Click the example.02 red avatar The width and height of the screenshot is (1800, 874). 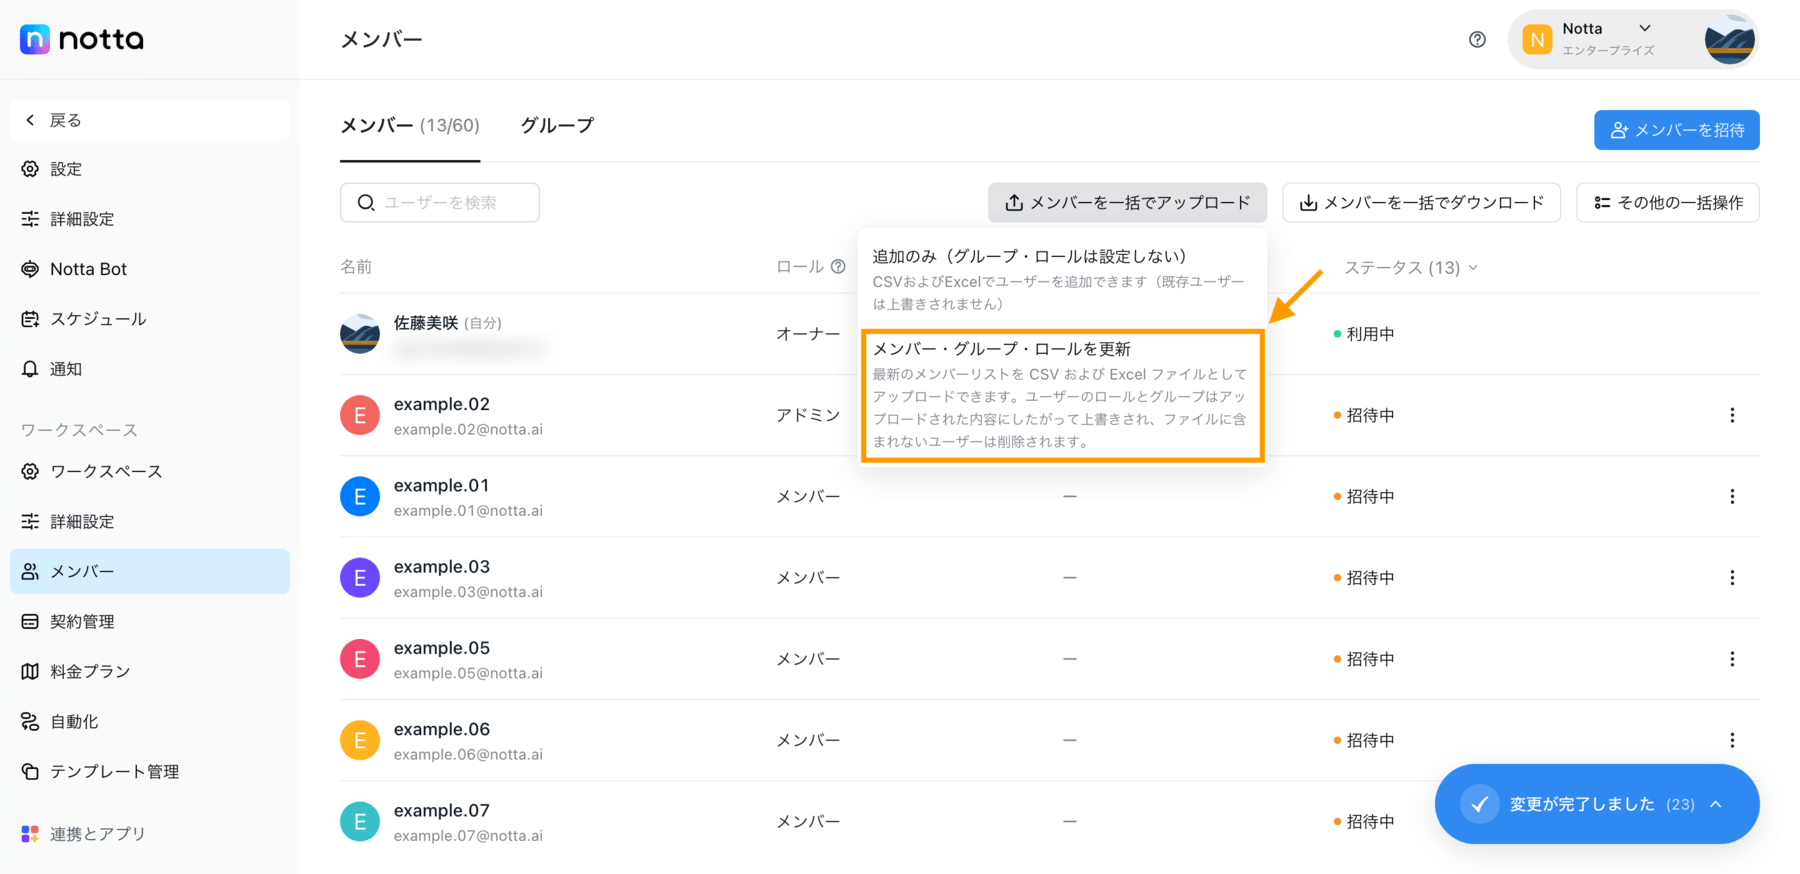(360, 415)
